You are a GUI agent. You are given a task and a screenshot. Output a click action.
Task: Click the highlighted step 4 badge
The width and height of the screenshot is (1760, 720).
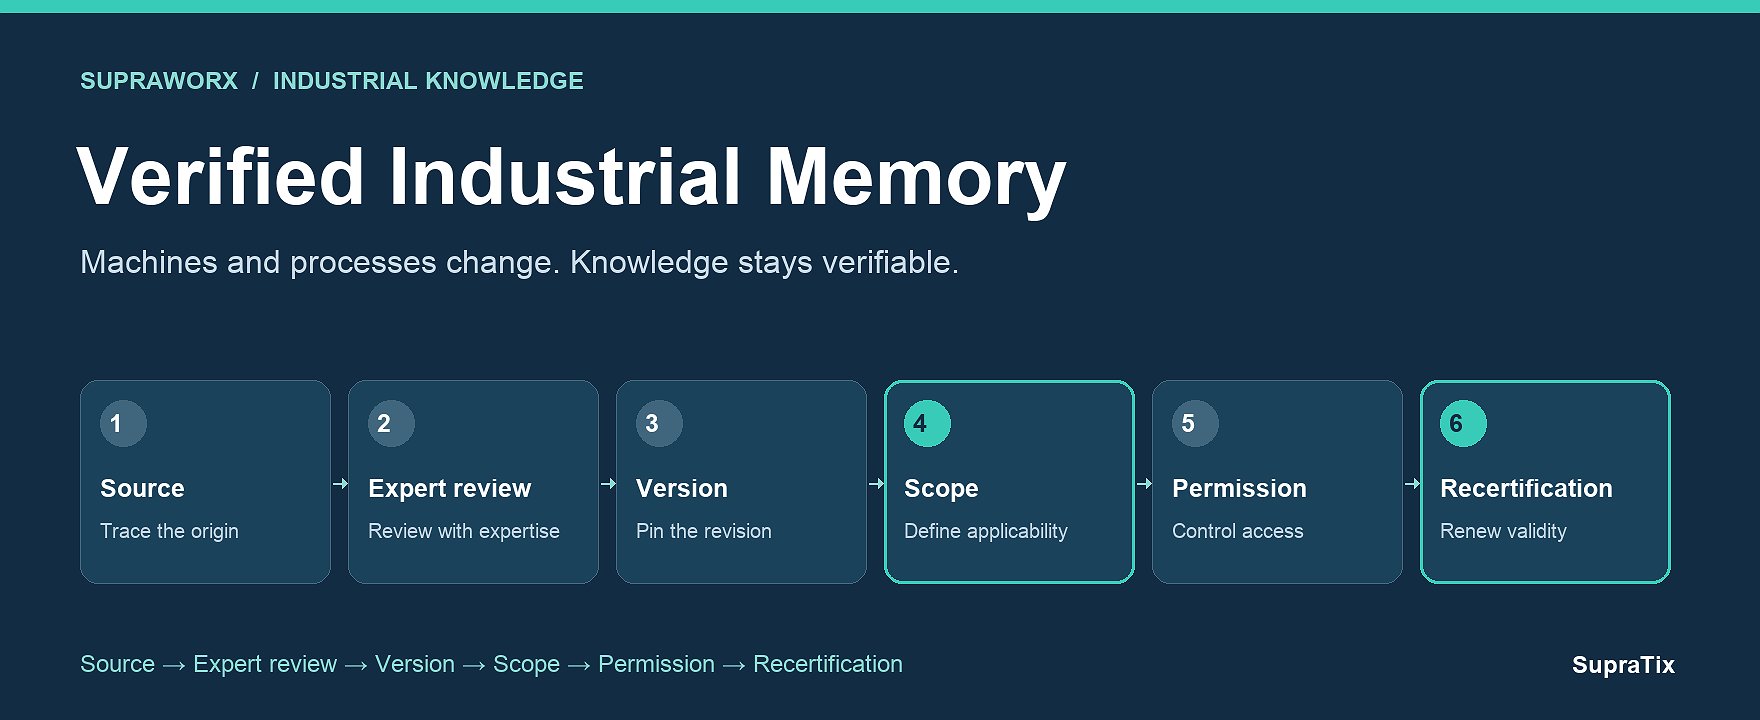(927, 423)
